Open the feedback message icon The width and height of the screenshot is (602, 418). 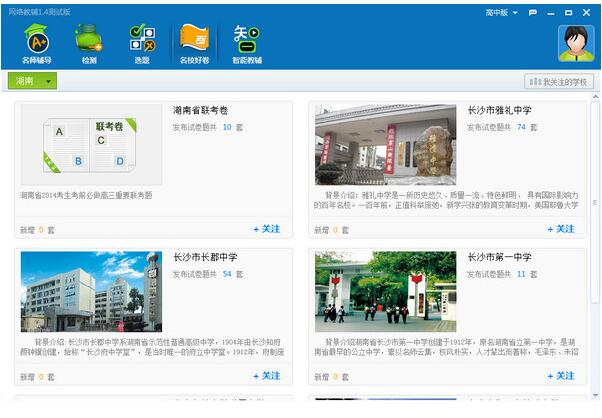point(533,13)
